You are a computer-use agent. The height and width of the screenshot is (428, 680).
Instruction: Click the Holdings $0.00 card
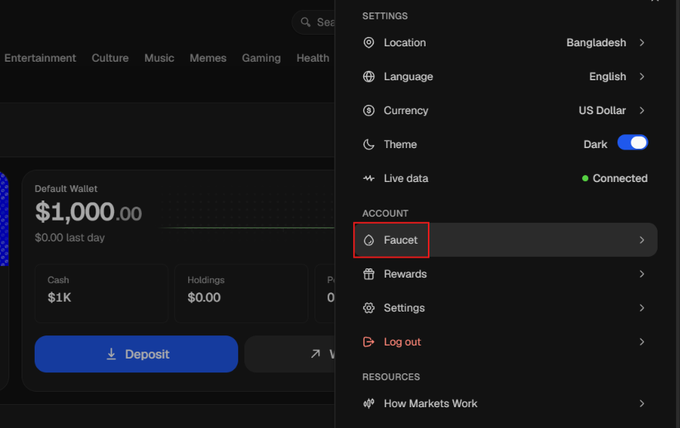click(241, 293)
